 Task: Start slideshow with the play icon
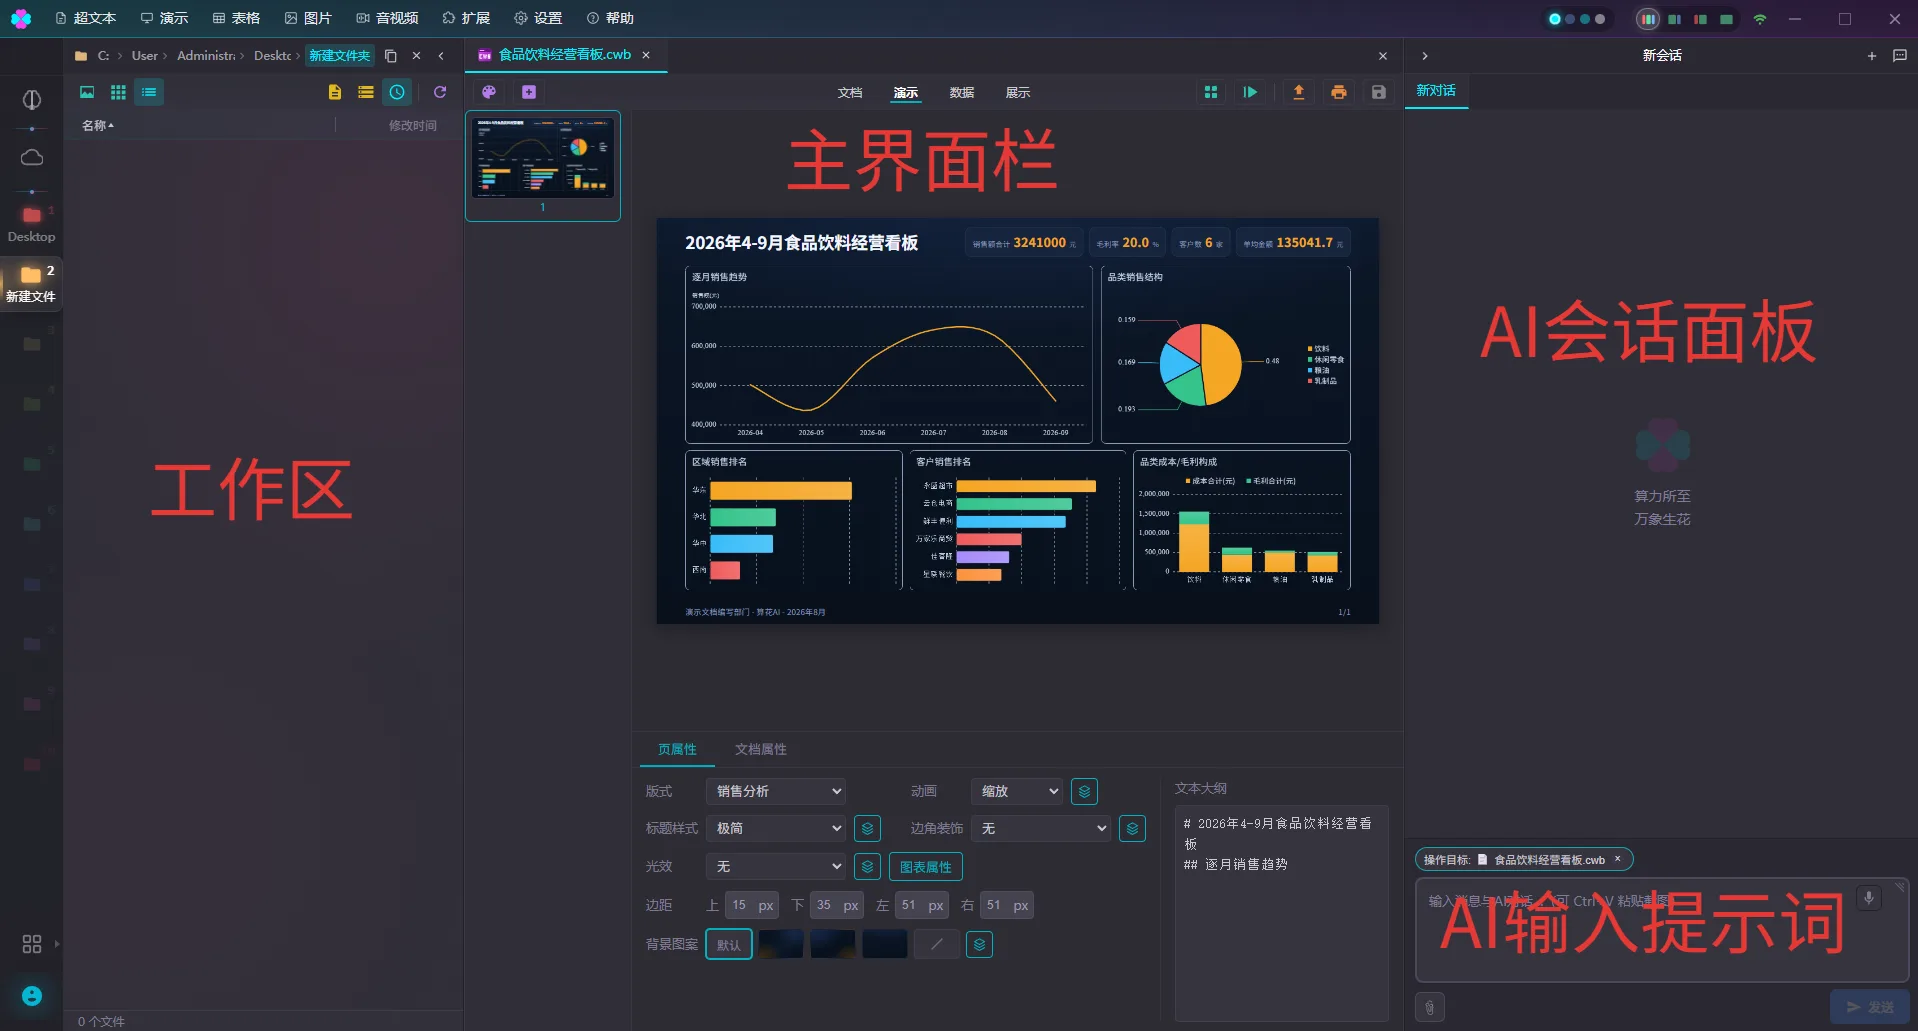[x=1250, y=92]
